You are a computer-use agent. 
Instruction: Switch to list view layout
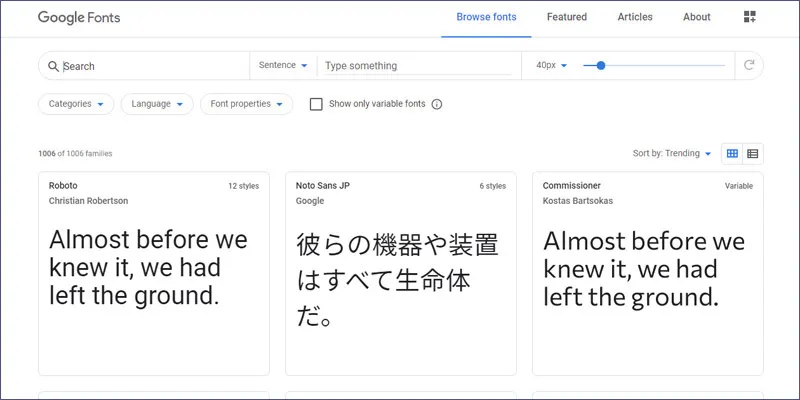tap(753, 153)
